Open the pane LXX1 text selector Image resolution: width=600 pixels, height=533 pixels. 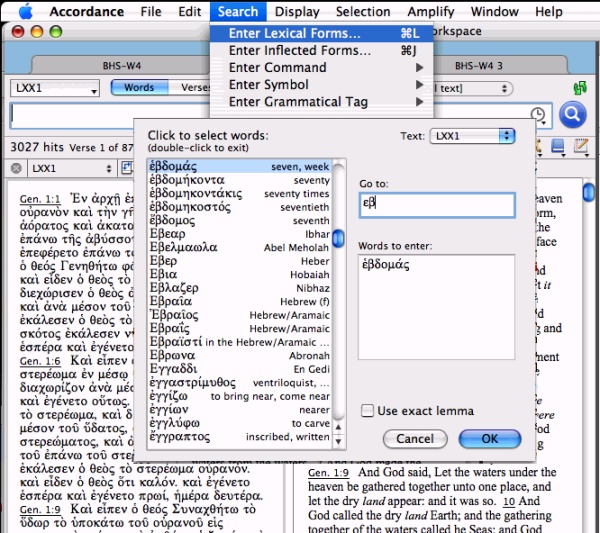pyautogui.click(x=71, y=168)
